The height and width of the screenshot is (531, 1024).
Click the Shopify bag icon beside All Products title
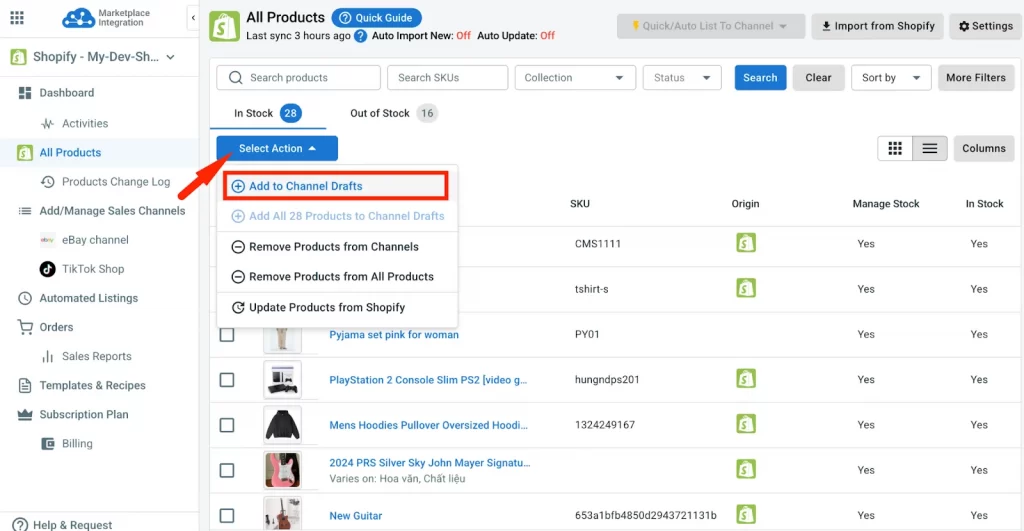224,26
